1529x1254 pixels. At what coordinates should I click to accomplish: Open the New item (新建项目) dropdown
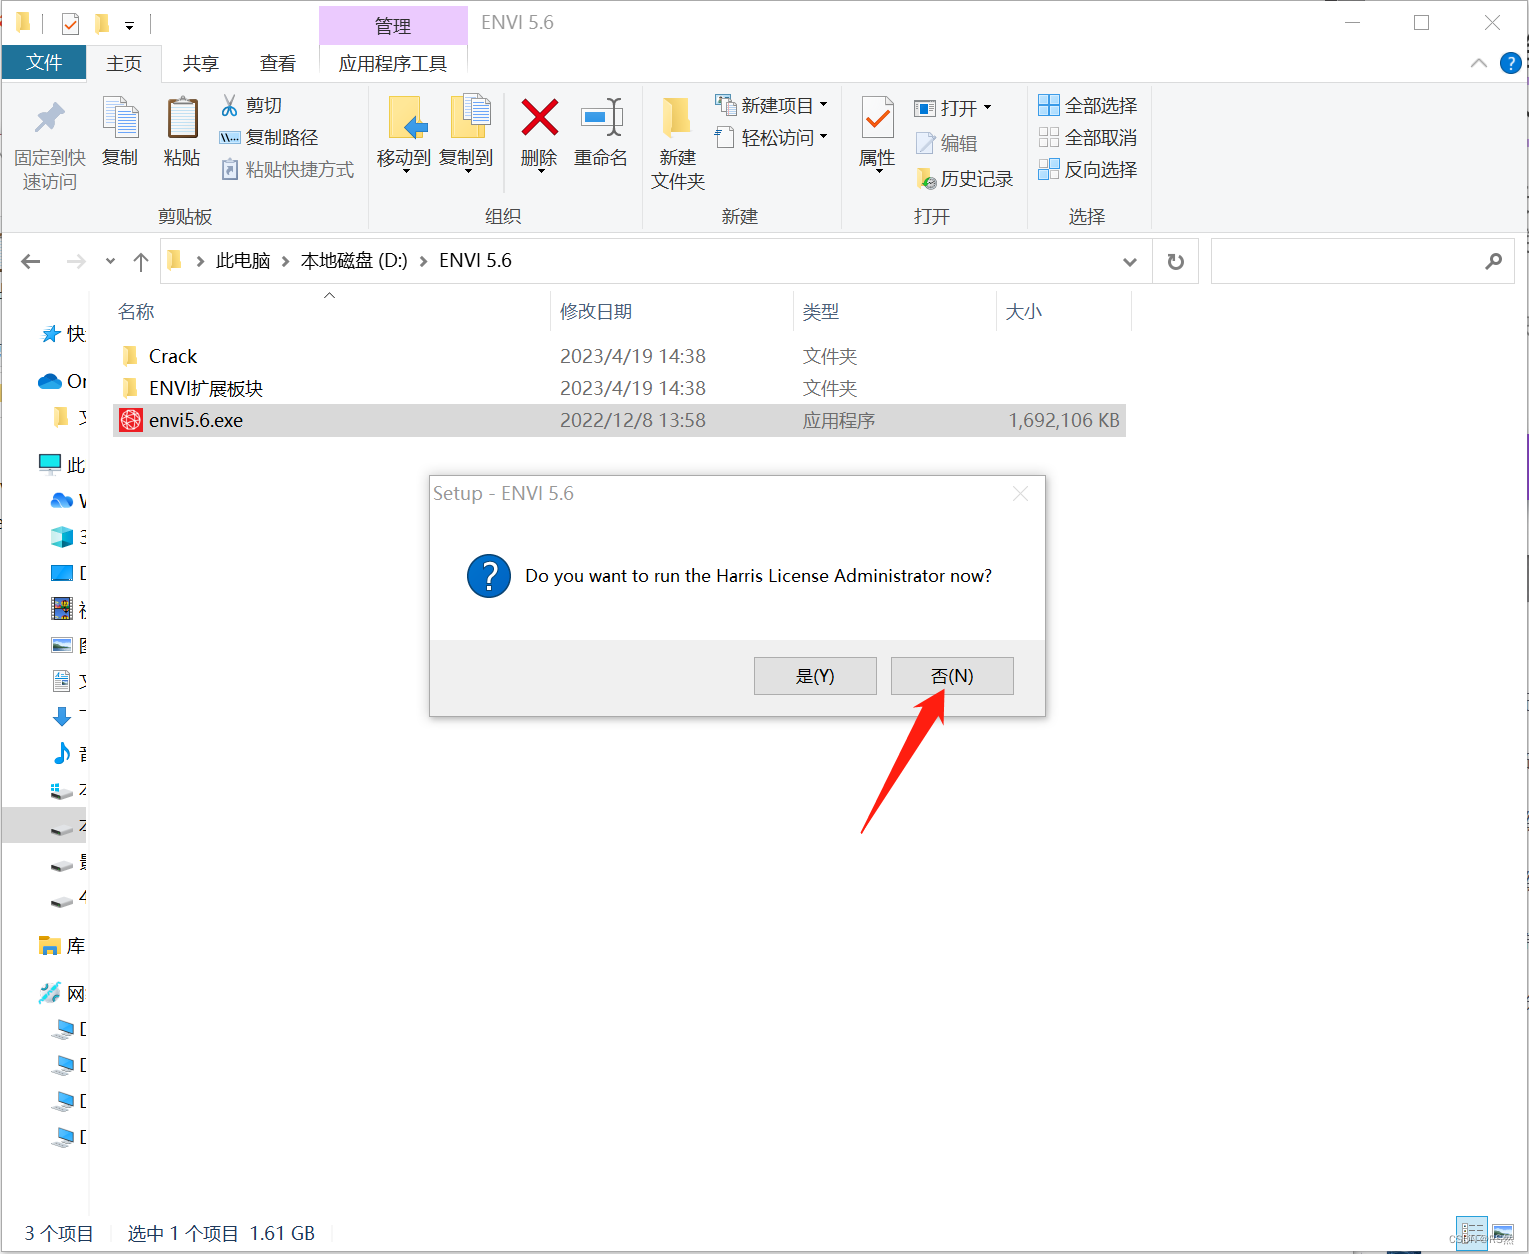click(x=771, y=105)
